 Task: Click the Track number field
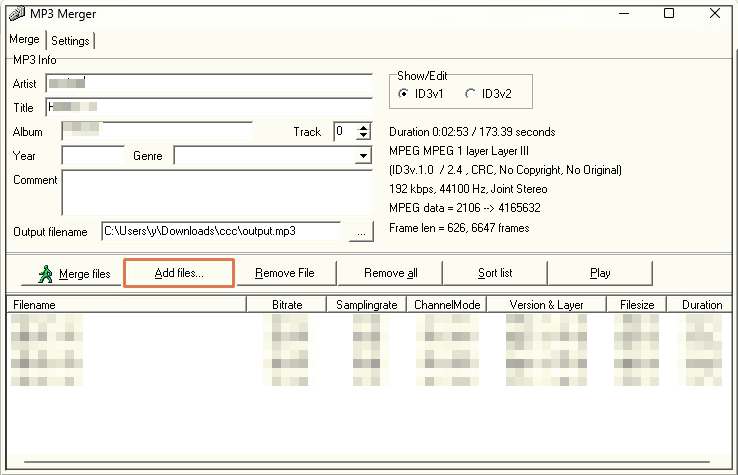click(345, 131)
